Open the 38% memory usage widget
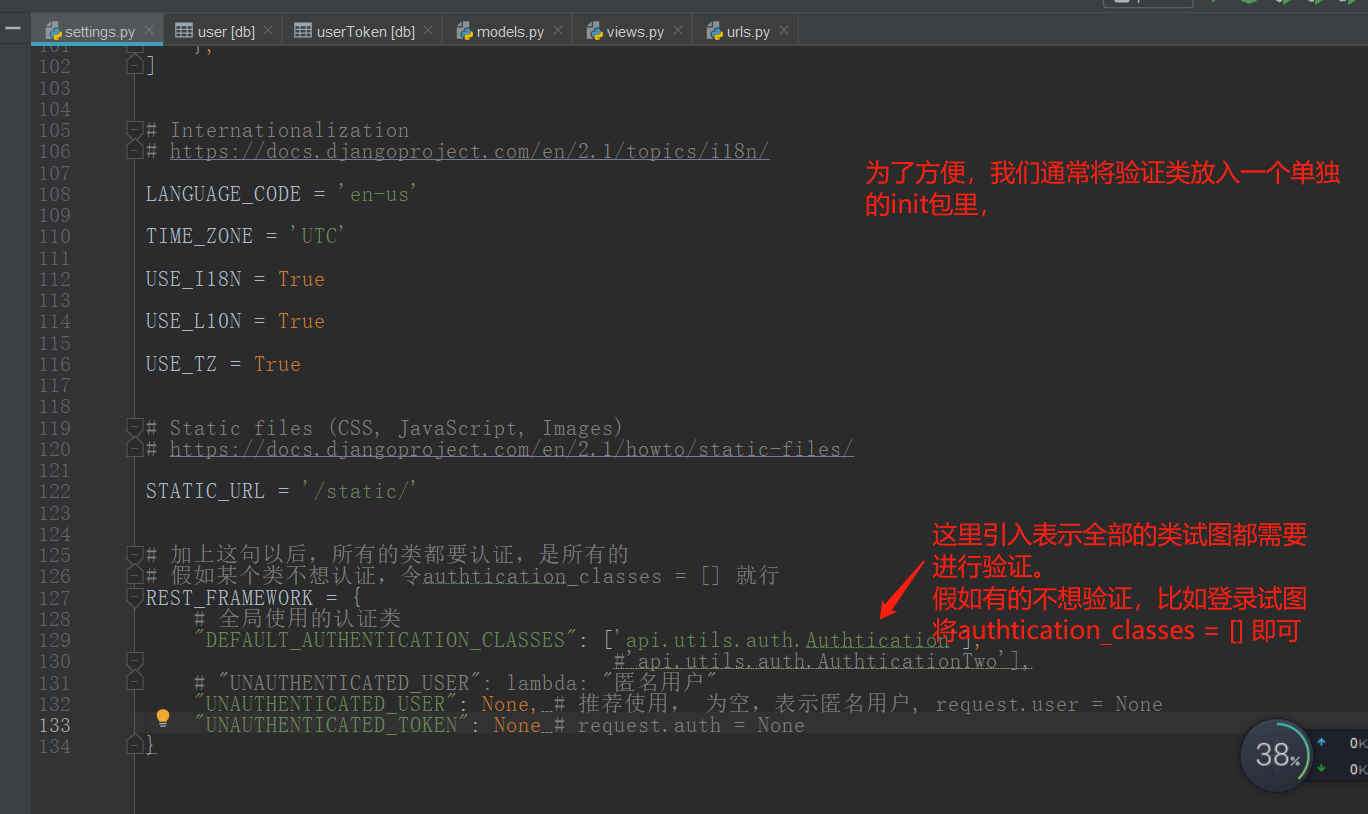 (1274, 755)
